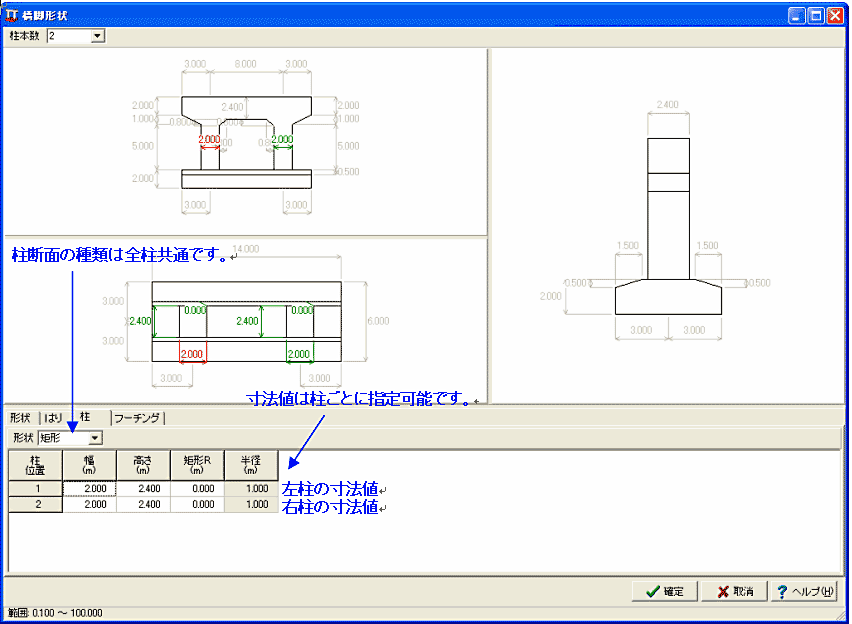Click the app icon in the title bar
Viewport: 852px width, 624px height.
[11, 15]
